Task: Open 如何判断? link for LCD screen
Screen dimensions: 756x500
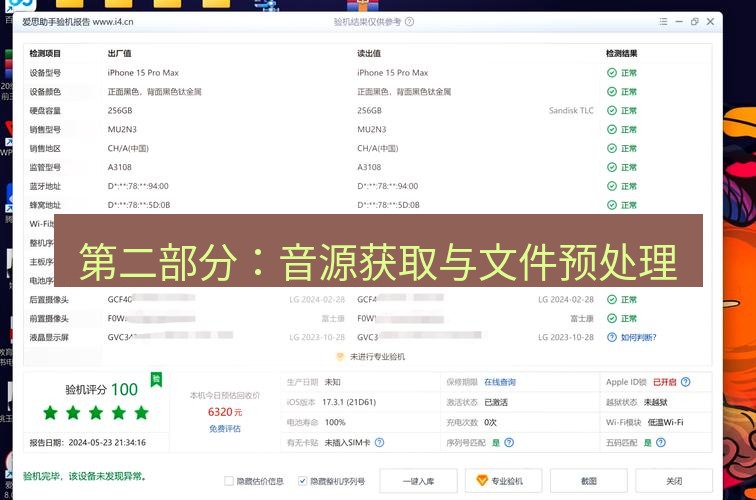Action: pos(638,338)
